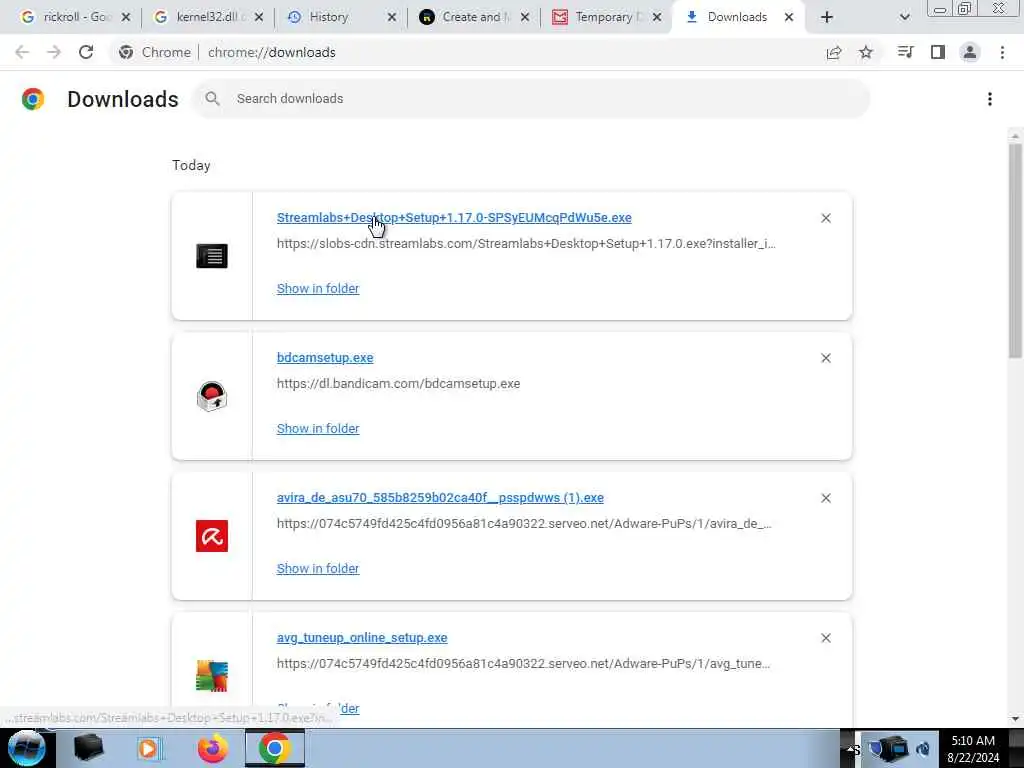Share this page icon

click(x=834, y=52)
